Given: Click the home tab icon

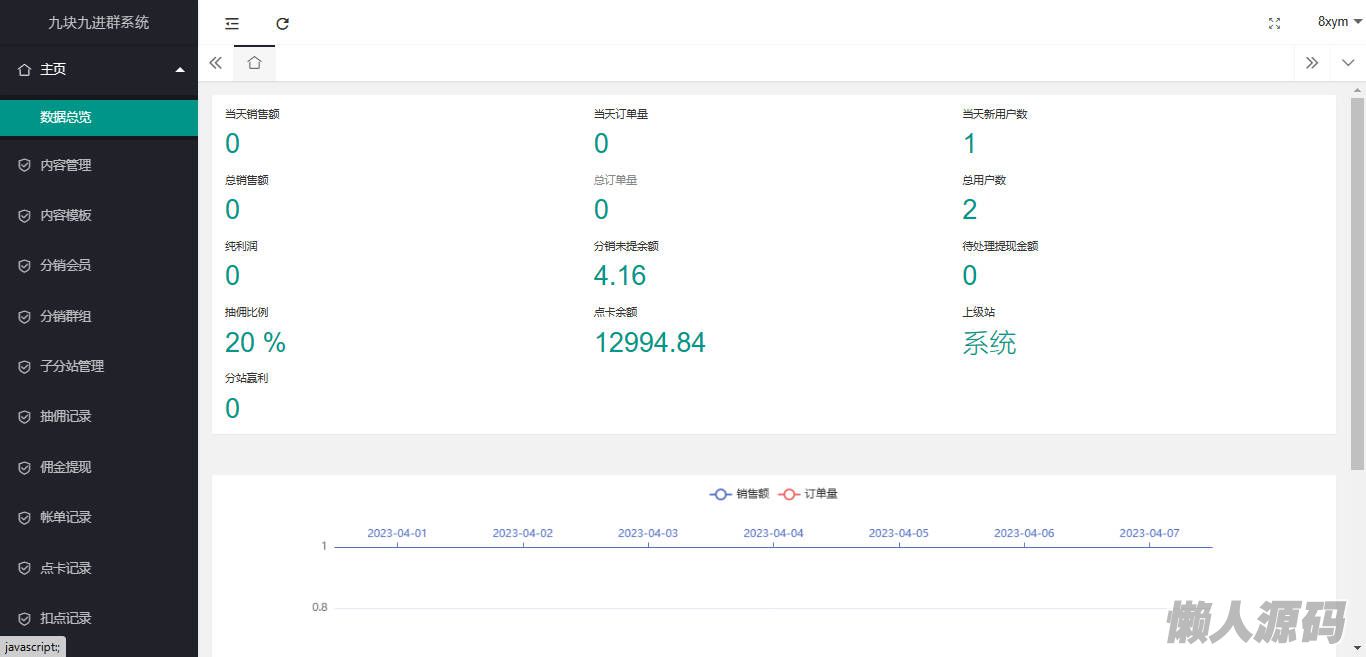Looking at the screenshot, I should (x=254, y=63).
